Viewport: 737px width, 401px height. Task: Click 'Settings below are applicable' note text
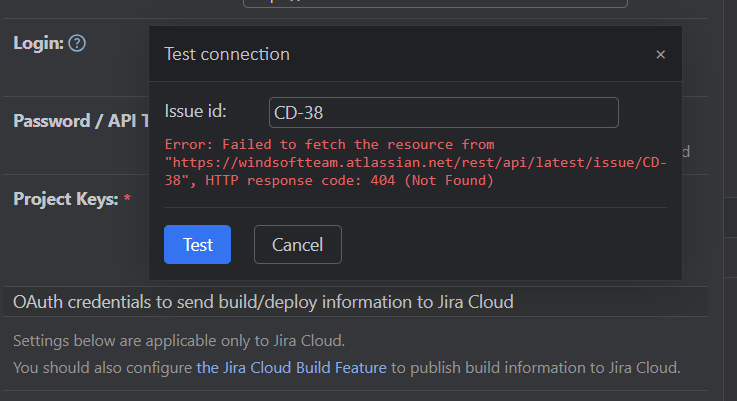[x=179, y=340]
